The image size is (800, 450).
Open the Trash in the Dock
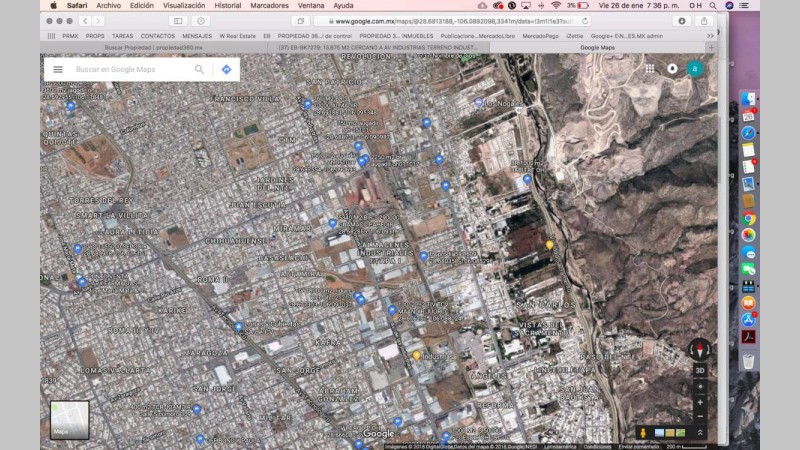tap(748, 361)
